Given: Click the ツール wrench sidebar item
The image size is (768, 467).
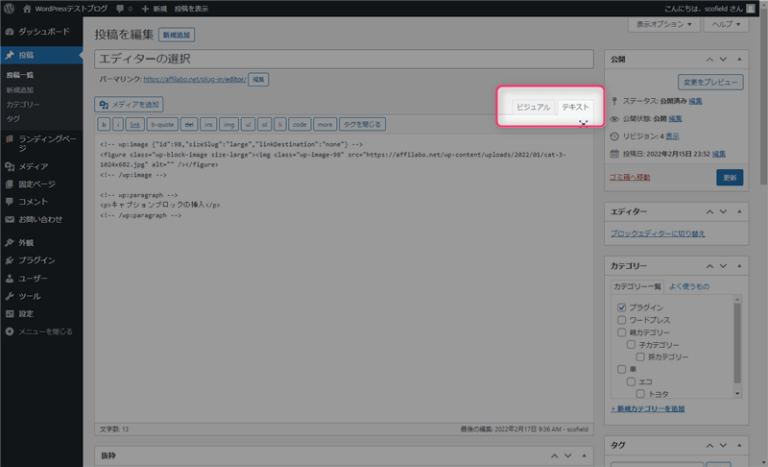Looking at the screenshot, I should point(29,296).
